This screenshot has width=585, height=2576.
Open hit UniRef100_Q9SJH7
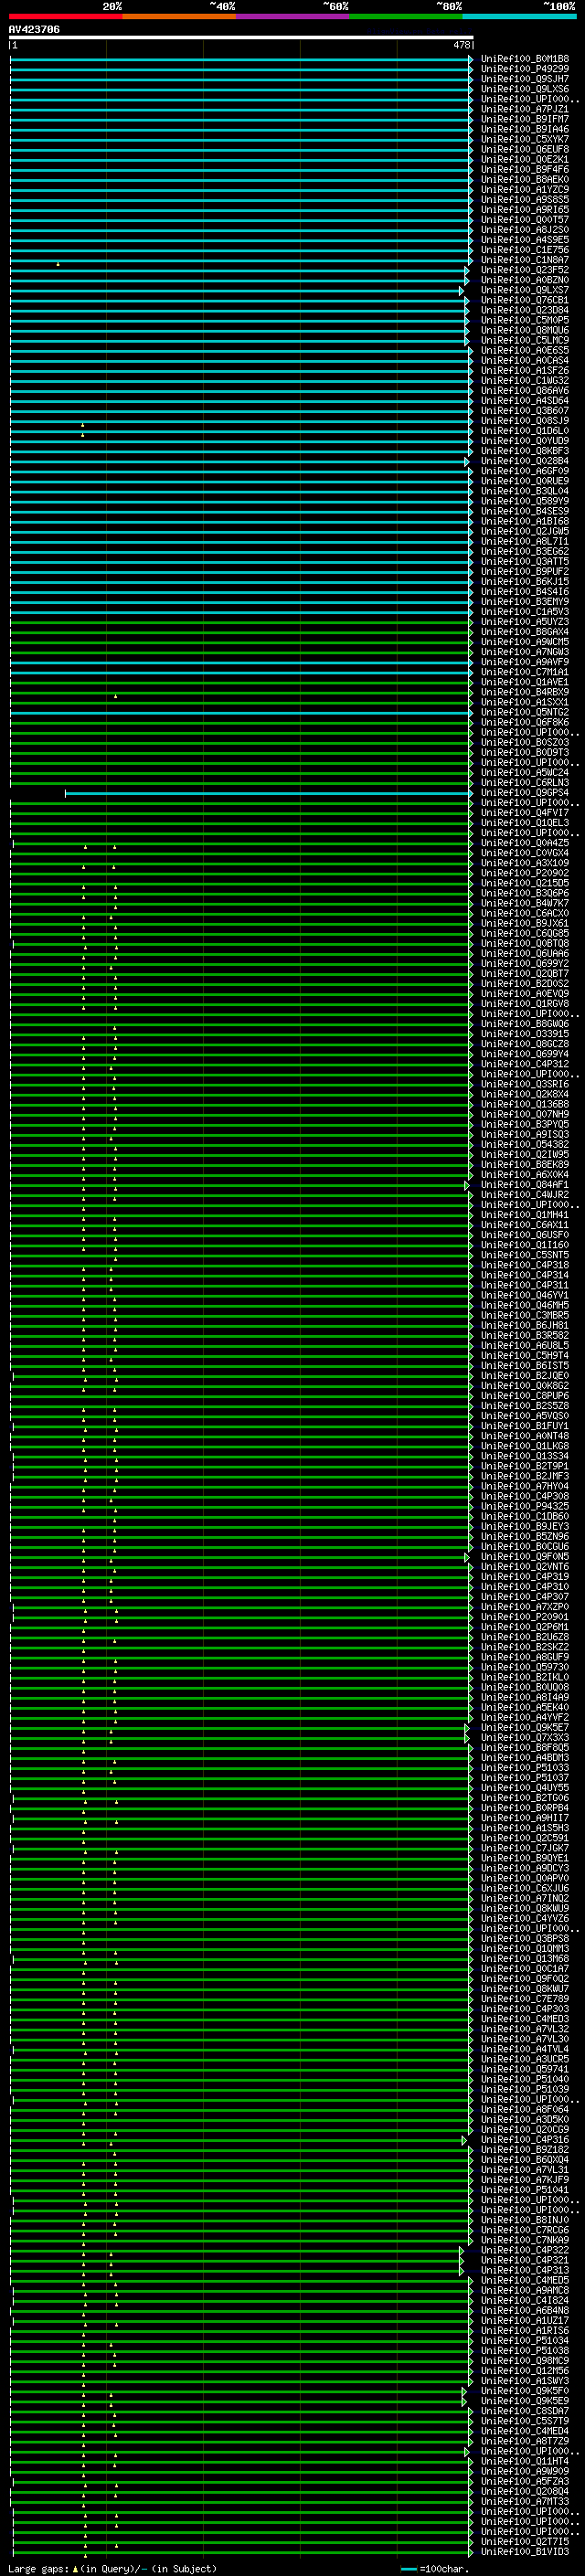525,79
